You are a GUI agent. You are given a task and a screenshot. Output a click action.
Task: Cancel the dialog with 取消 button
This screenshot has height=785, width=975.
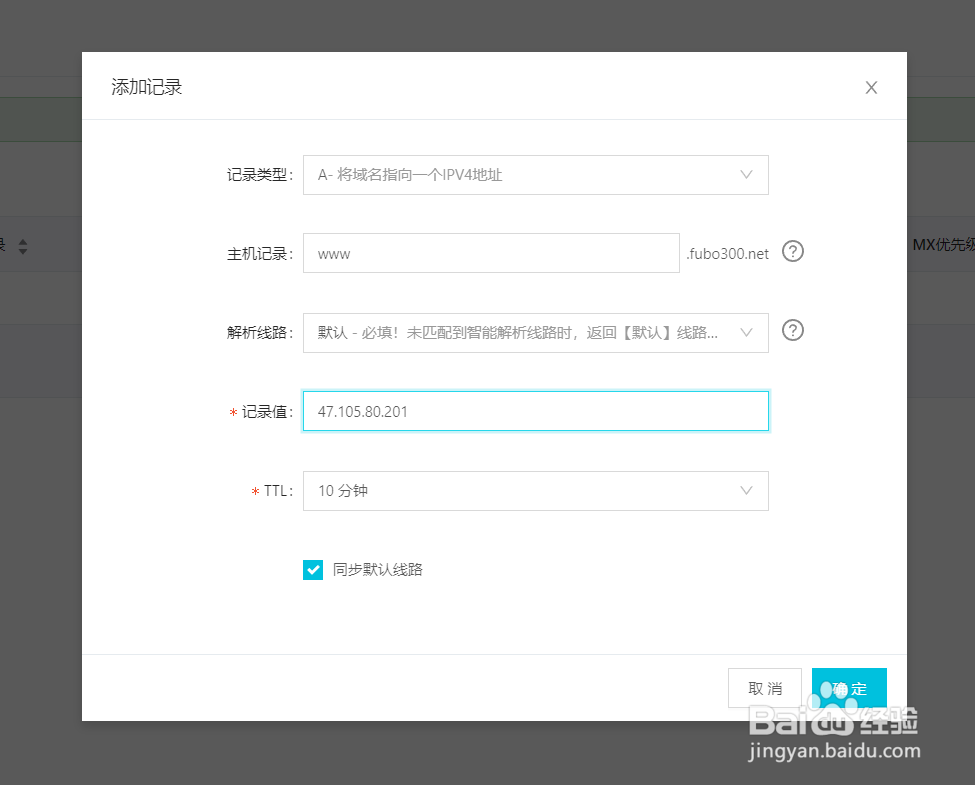tap(764, 688)
